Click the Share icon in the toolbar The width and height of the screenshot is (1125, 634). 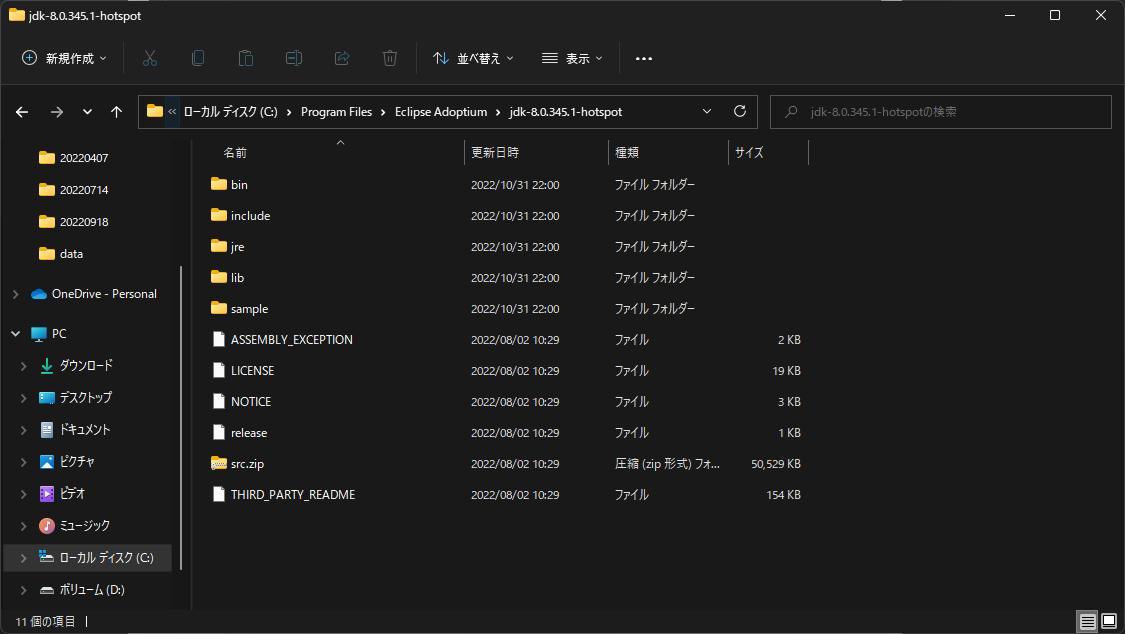(x=341, y=58)
